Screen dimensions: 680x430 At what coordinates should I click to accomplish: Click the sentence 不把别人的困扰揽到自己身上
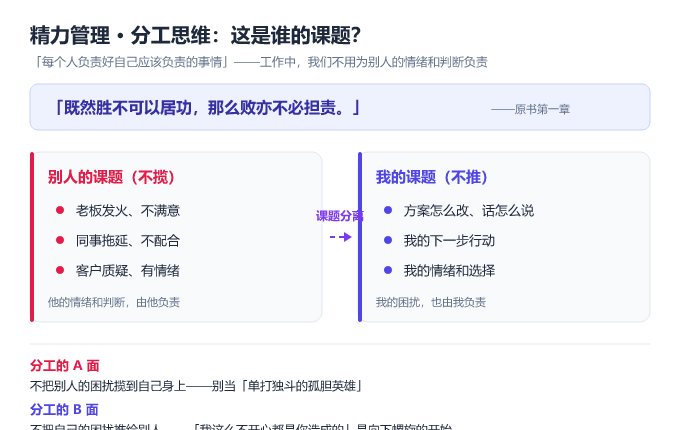point(108,386)
